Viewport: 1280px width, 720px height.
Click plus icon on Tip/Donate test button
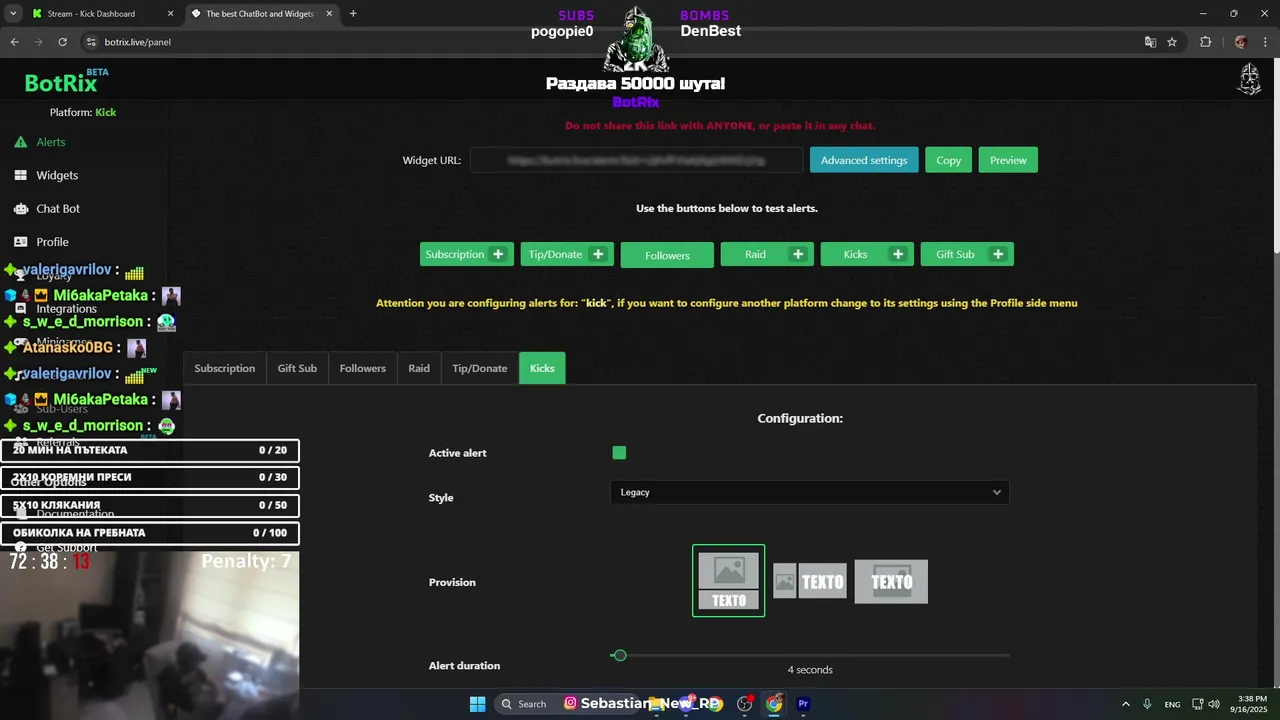[598, 254]
